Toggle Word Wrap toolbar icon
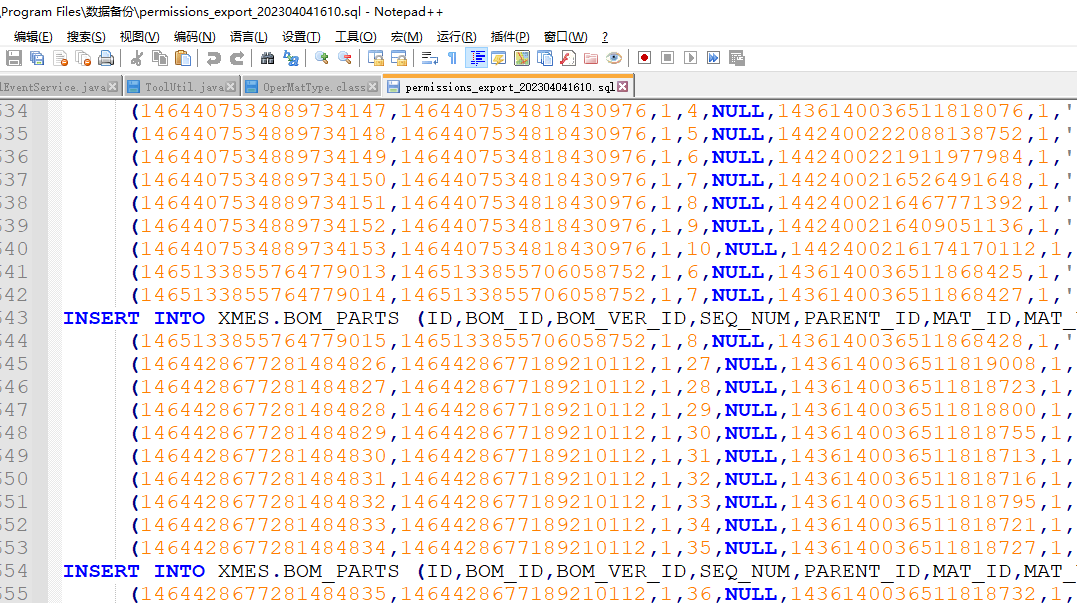 coord(429,58)
